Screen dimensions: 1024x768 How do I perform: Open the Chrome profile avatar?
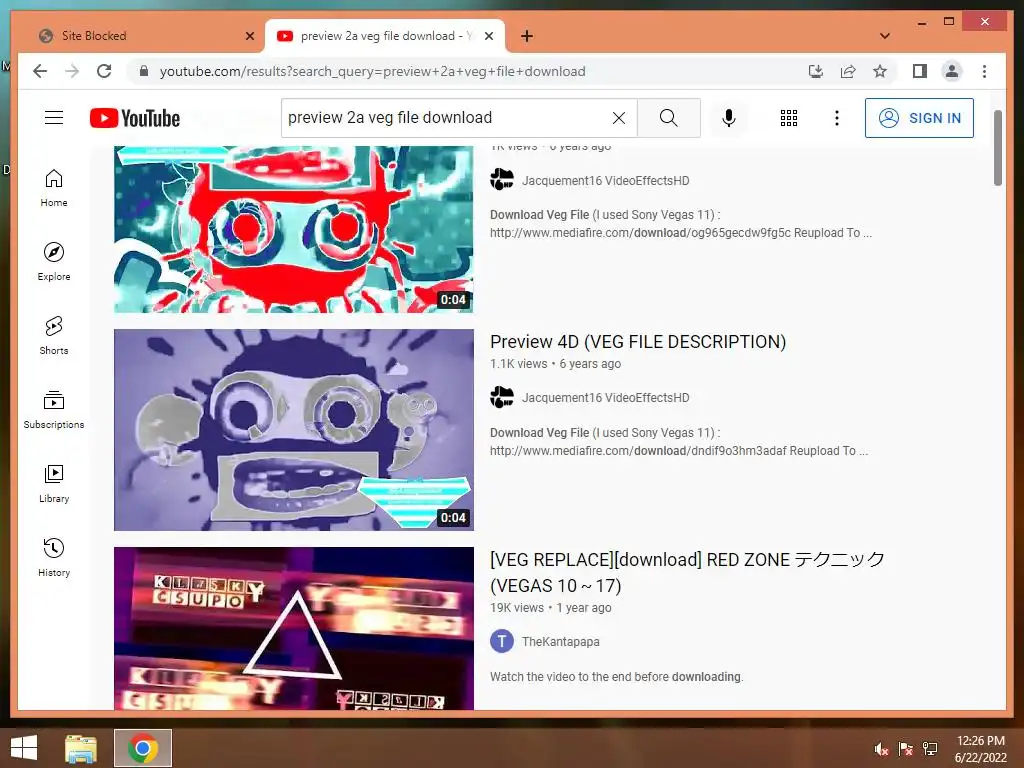coord(952,71)
